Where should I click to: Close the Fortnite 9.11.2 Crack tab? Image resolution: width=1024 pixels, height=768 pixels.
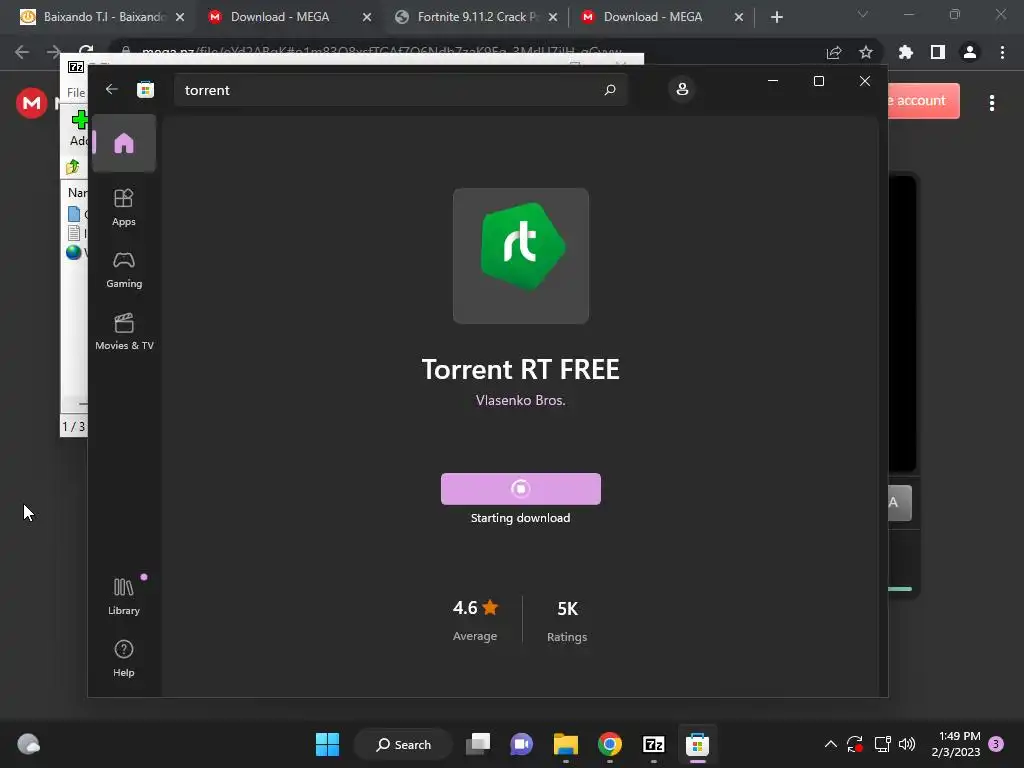(x=553, y=17)
